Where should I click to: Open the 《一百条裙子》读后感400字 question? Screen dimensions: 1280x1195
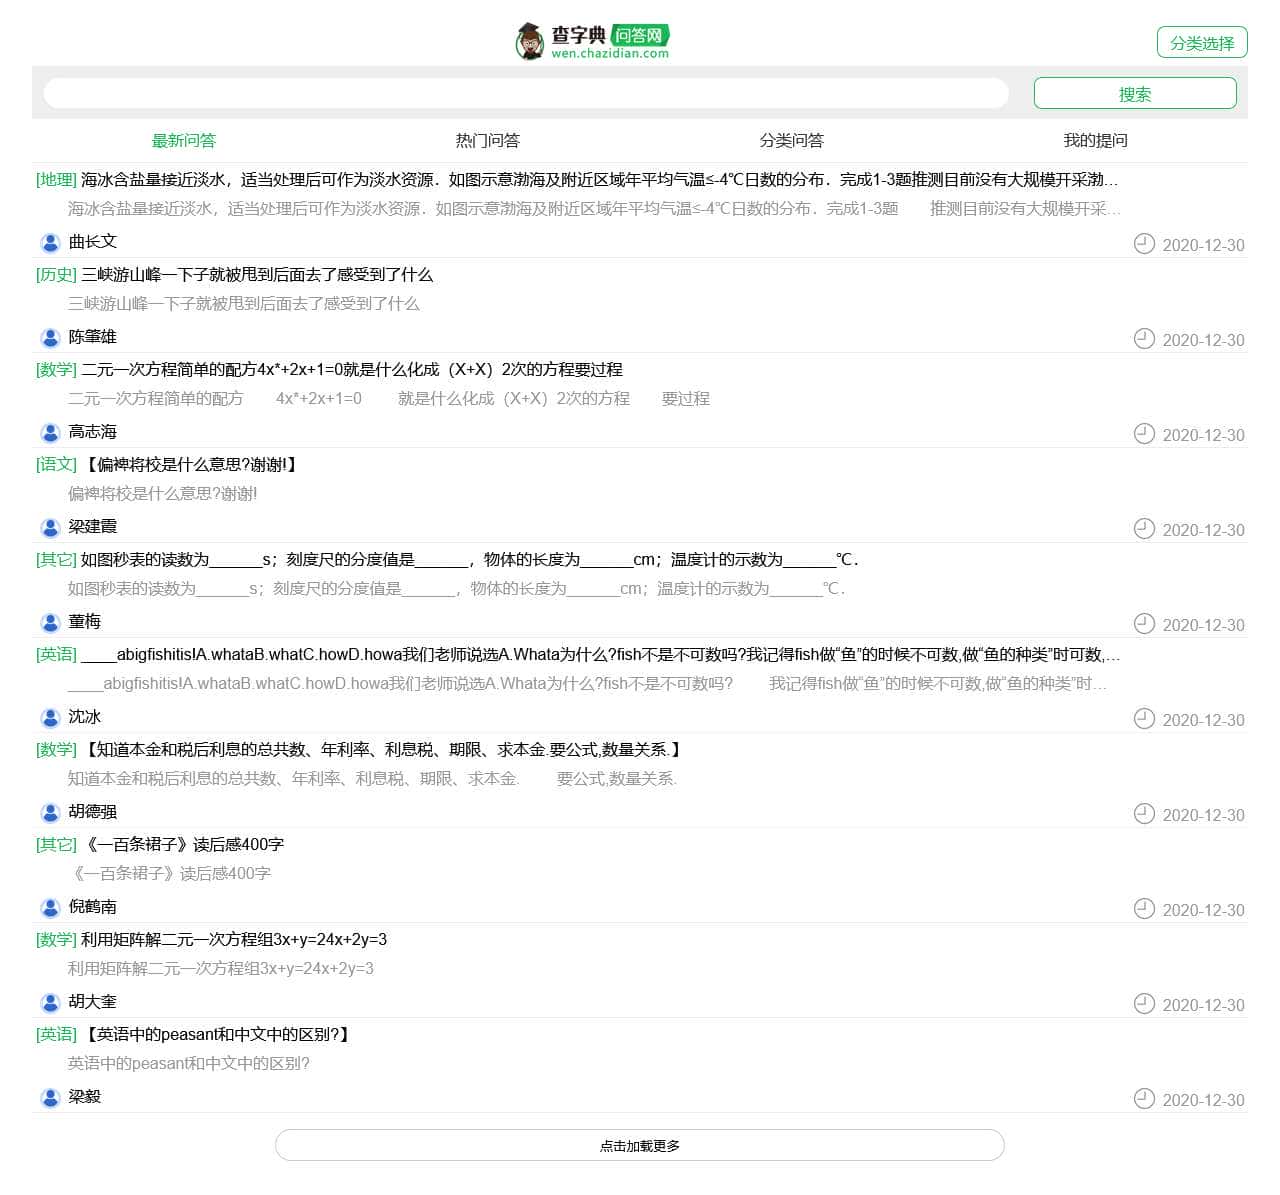[x=182, y=845]
